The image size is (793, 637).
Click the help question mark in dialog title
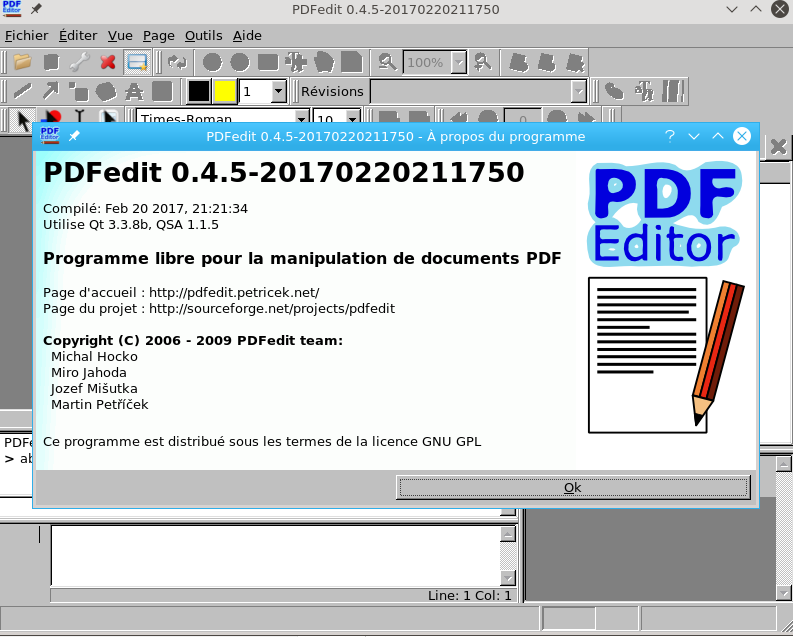tap(670, 136)
